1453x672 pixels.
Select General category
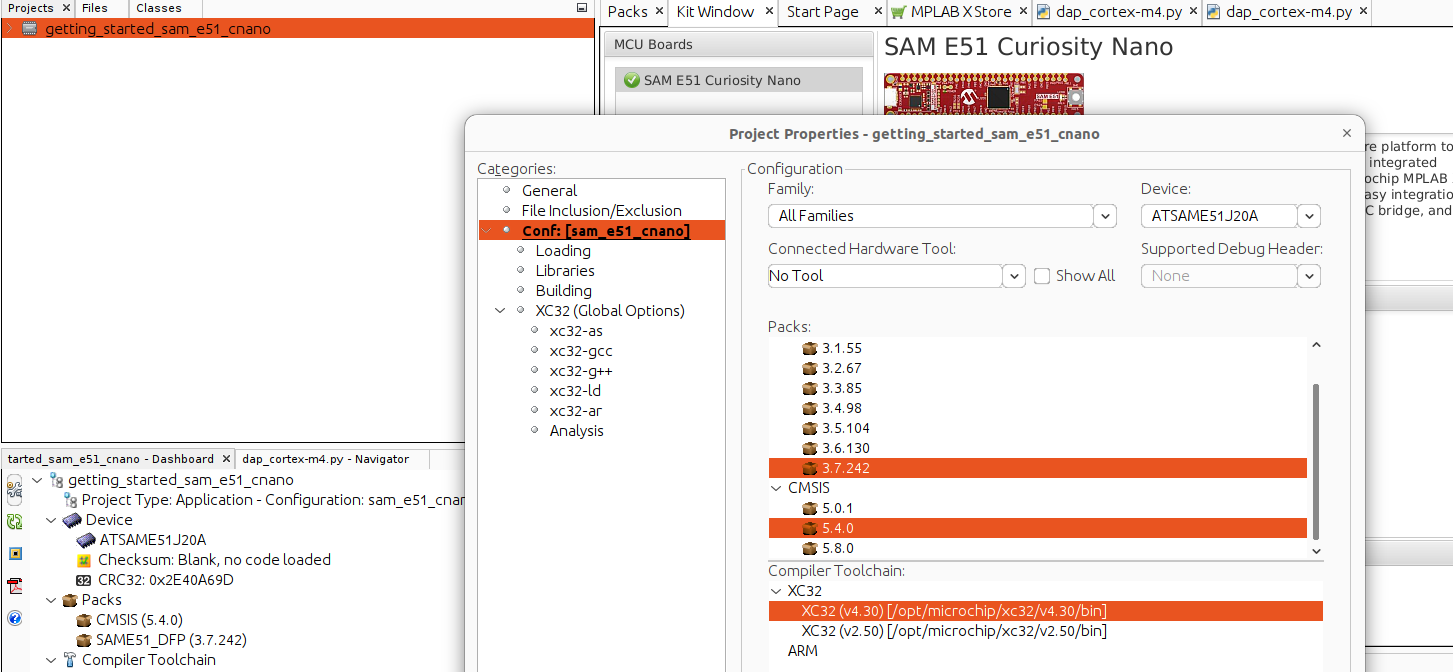(x=549, y=191)
